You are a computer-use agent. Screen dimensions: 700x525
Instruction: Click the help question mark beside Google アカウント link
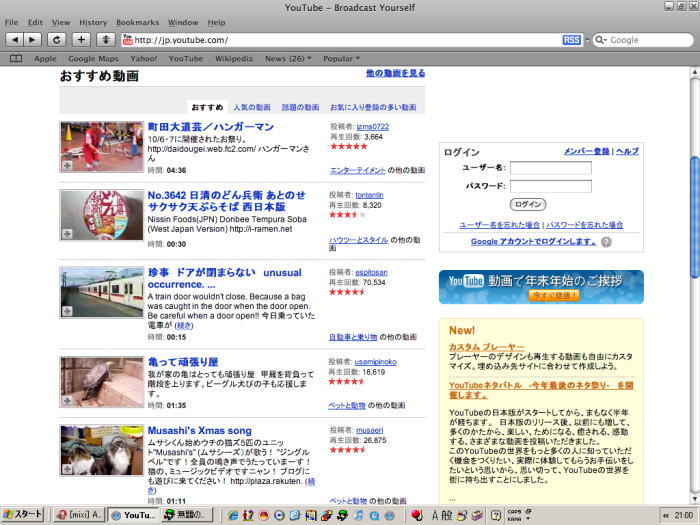tap(606, 242)
